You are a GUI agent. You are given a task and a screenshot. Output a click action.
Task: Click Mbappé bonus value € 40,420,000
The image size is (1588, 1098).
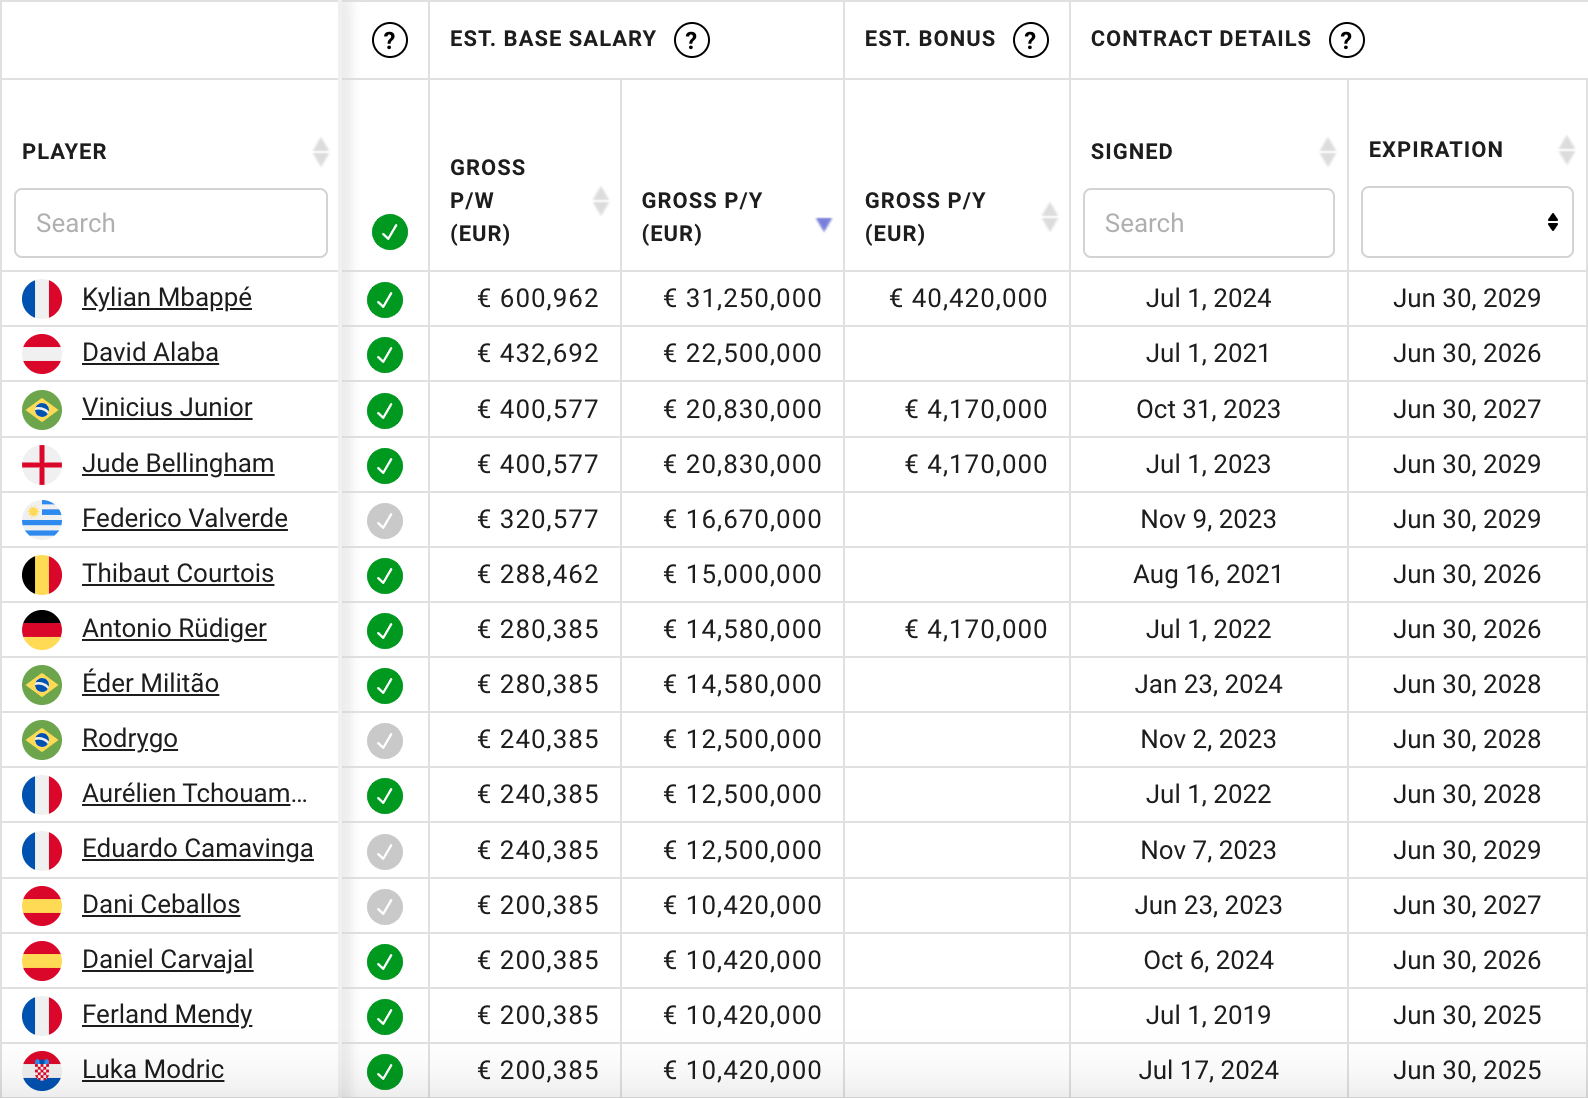(968, 299)
